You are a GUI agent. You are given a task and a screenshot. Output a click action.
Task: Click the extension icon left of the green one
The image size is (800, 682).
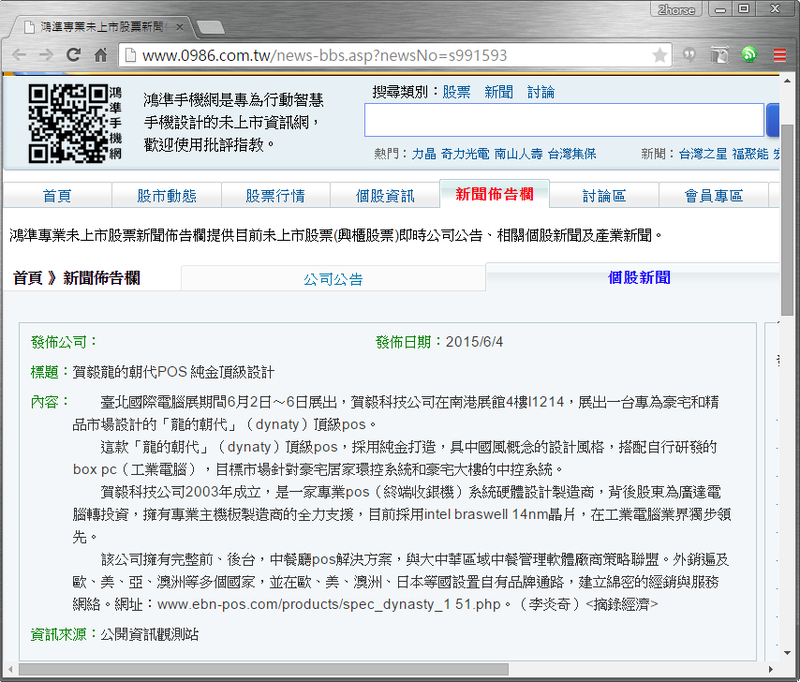tap(719, 55)
